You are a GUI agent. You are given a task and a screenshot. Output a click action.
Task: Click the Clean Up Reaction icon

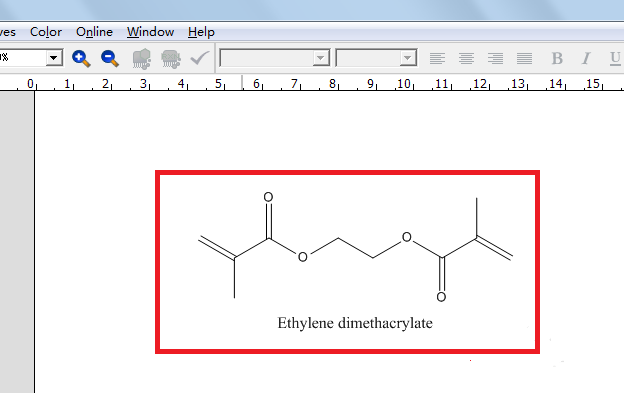click(171, 59)
